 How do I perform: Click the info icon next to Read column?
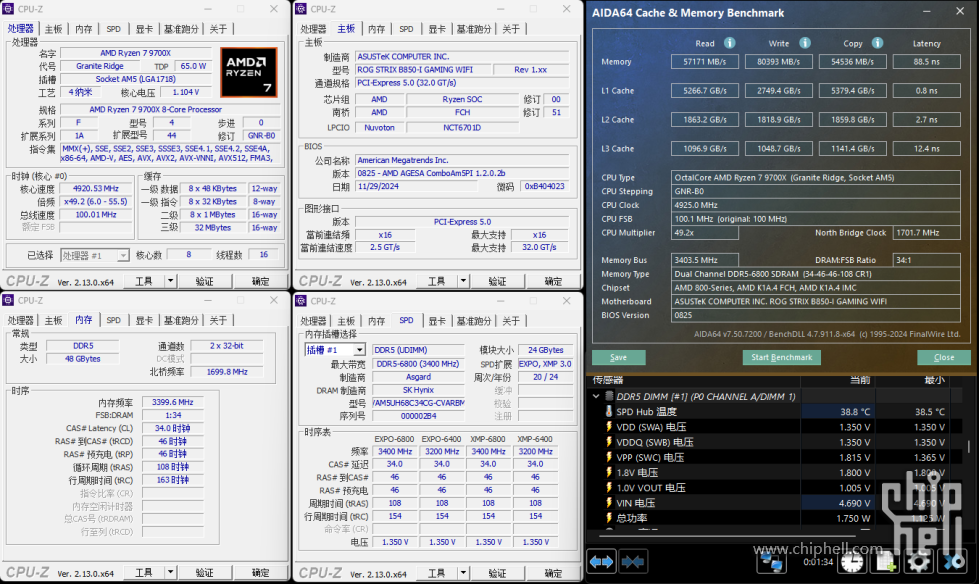(729, 43)
